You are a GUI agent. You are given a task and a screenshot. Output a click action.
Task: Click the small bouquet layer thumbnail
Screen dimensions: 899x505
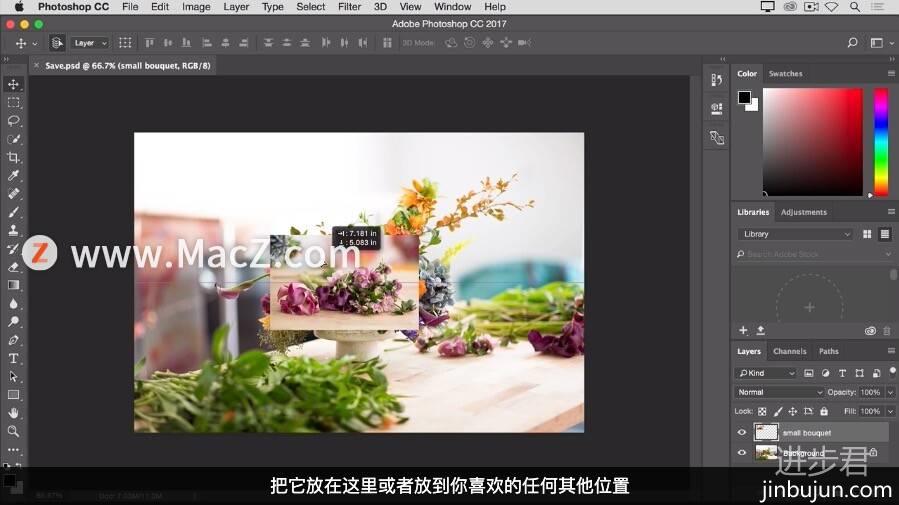766,432
